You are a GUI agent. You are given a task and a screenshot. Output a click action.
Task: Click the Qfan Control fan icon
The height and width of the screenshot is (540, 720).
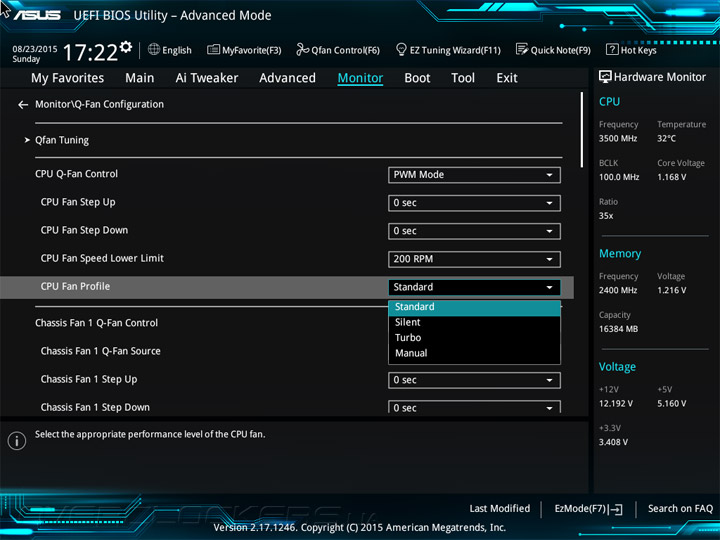(302, 49)
